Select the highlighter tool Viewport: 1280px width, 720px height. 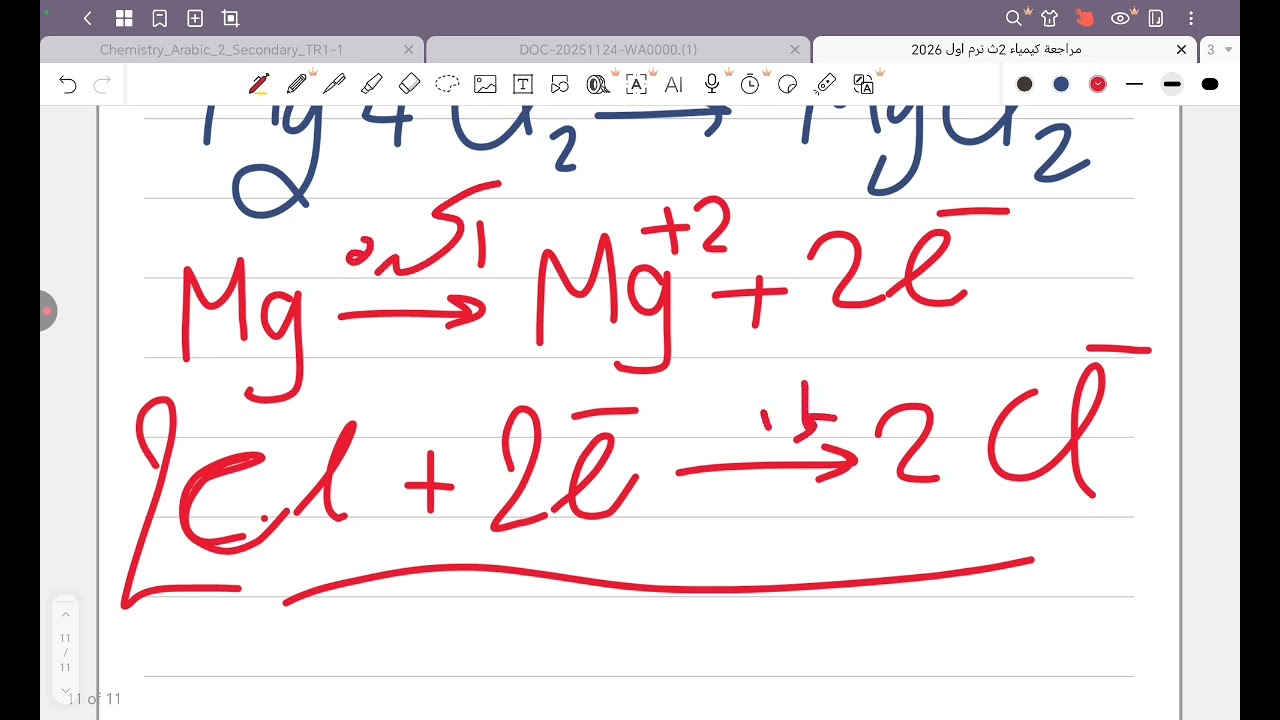point(371,84)
